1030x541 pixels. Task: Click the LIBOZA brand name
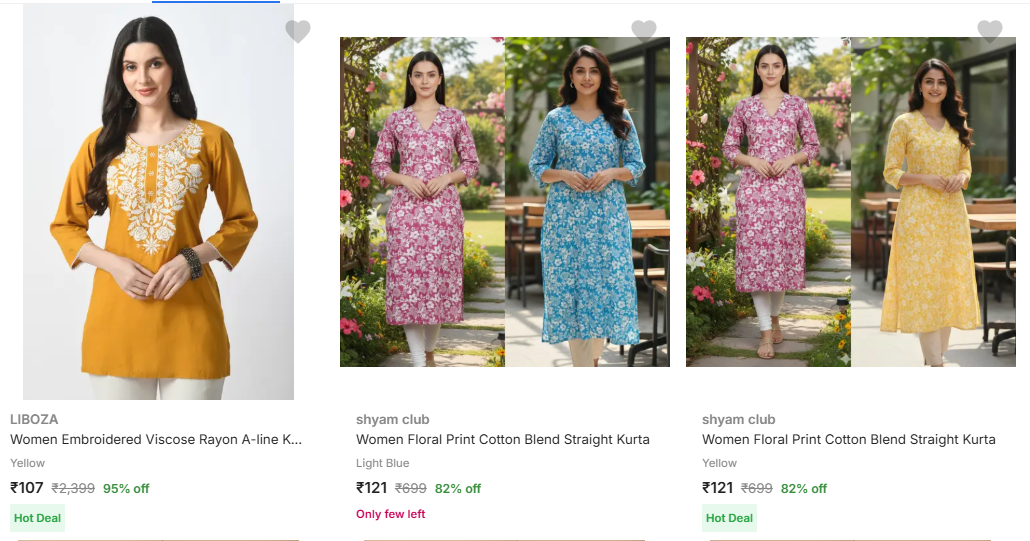pyautogui.click(x=34, y=419)
